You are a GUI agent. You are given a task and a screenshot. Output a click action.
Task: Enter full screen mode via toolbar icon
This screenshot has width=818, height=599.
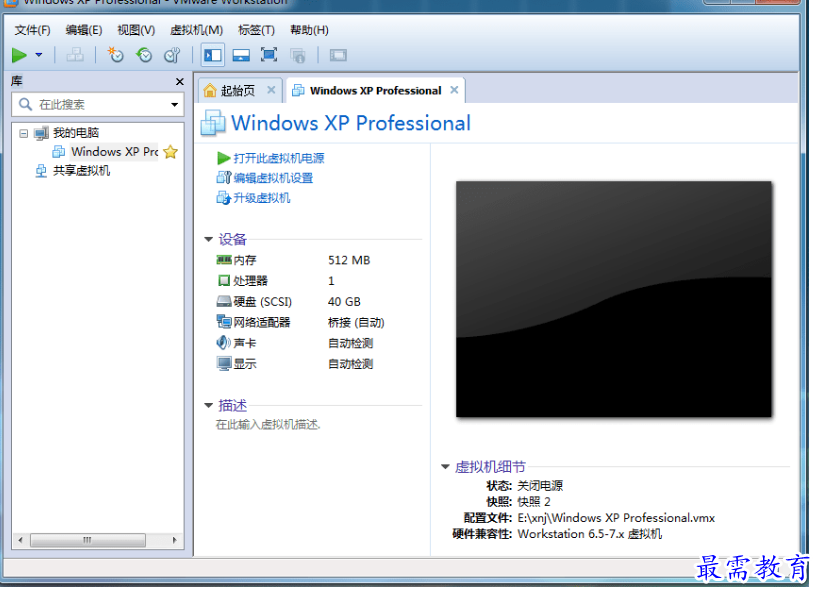click(269, 55)
